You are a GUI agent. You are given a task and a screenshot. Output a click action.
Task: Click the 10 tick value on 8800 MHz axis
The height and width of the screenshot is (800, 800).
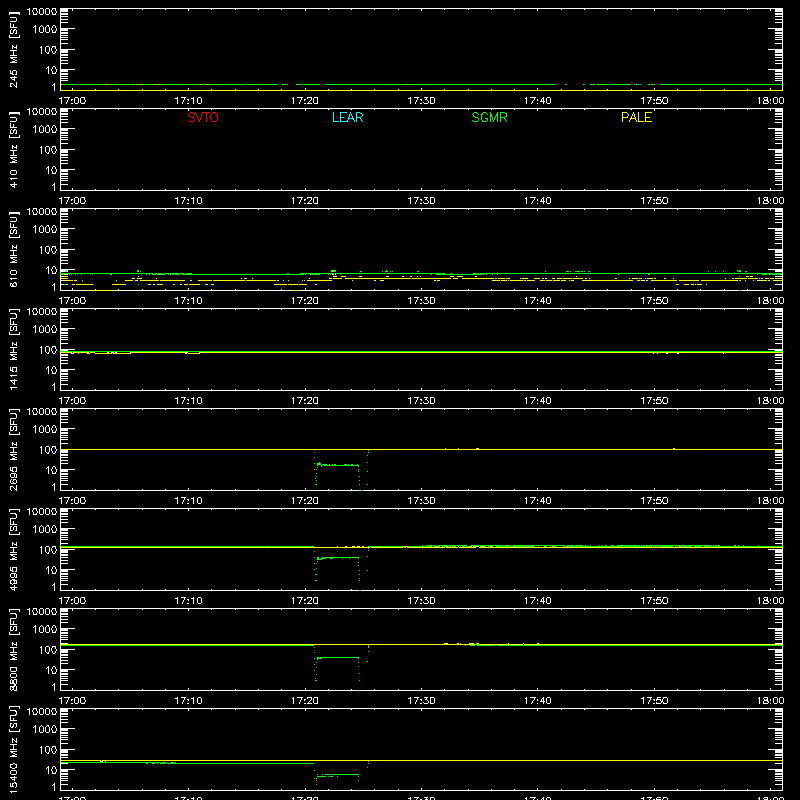51,670
